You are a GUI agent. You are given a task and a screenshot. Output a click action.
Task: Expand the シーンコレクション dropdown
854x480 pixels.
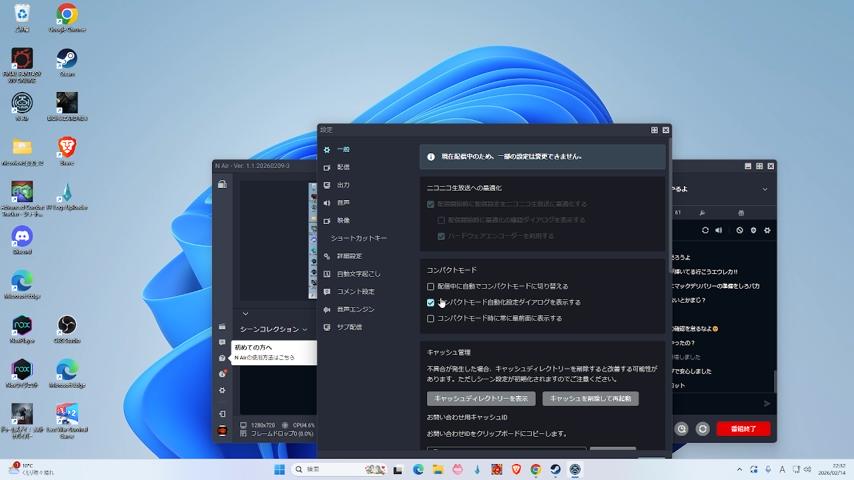pos(273,329)
